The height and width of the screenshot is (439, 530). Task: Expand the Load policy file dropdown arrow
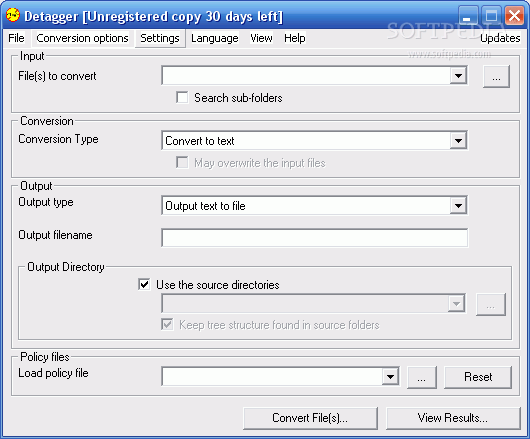point(390,376)
